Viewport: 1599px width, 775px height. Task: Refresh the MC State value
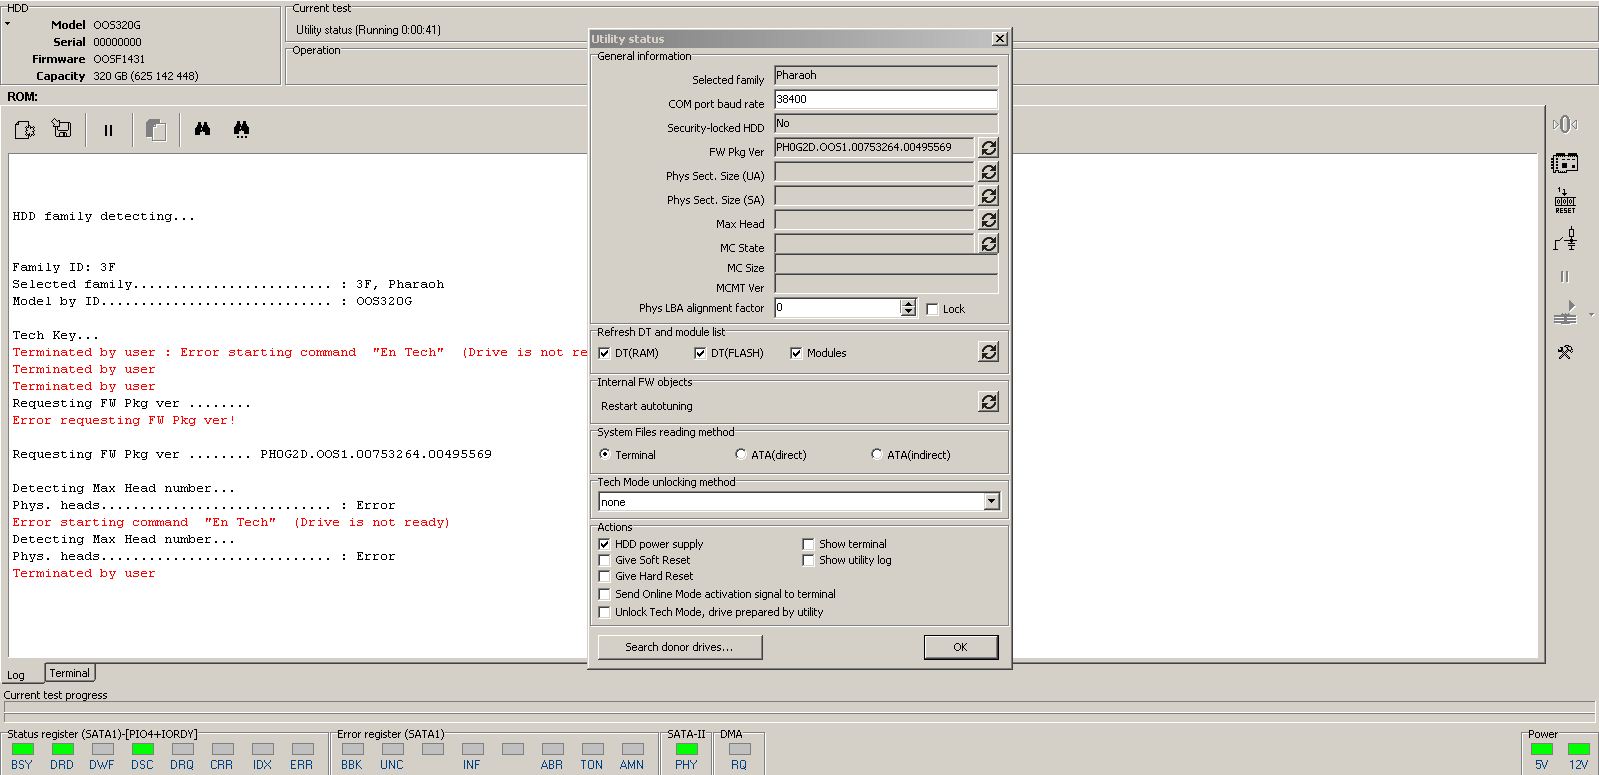click(988, 244)
